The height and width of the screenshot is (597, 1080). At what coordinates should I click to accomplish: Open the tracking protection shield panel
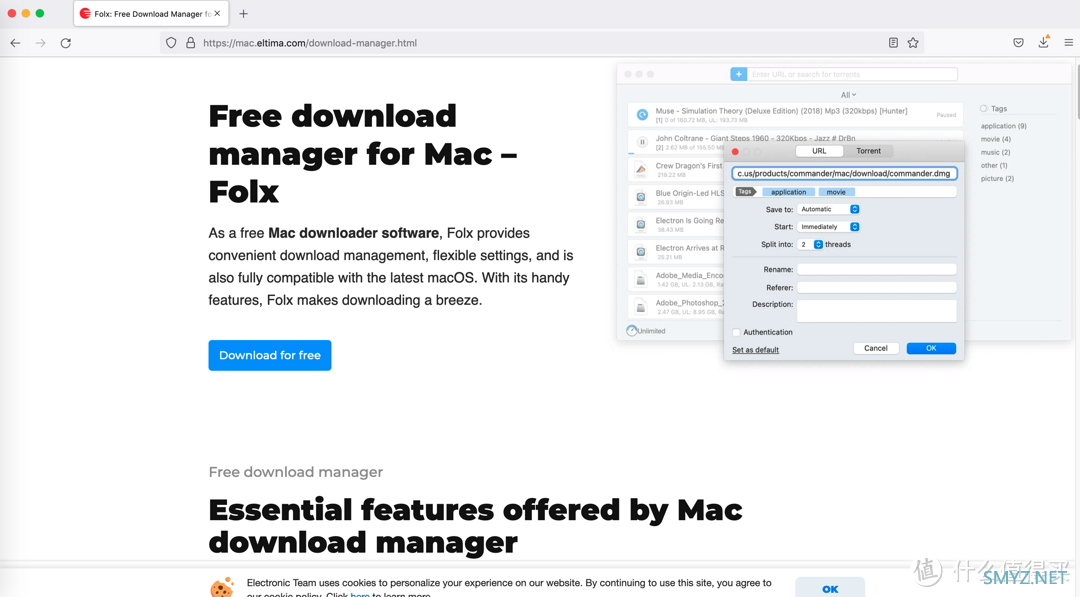(171, 43)
